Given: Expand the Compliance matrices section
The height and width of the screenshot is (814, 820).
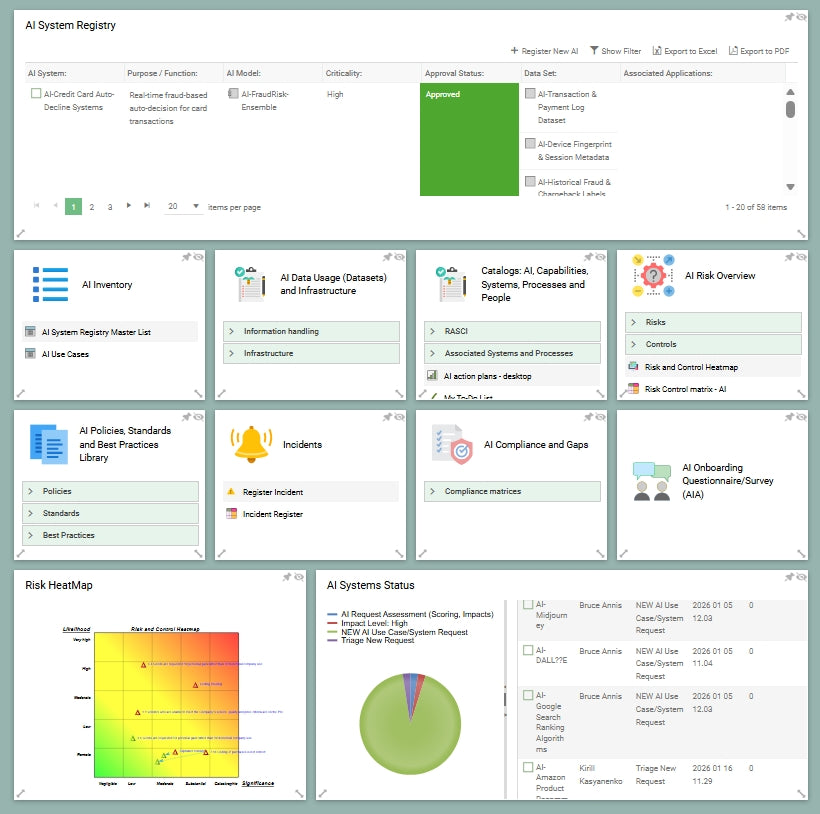Looking at the screenshot, I should click(x=512, y=491).
